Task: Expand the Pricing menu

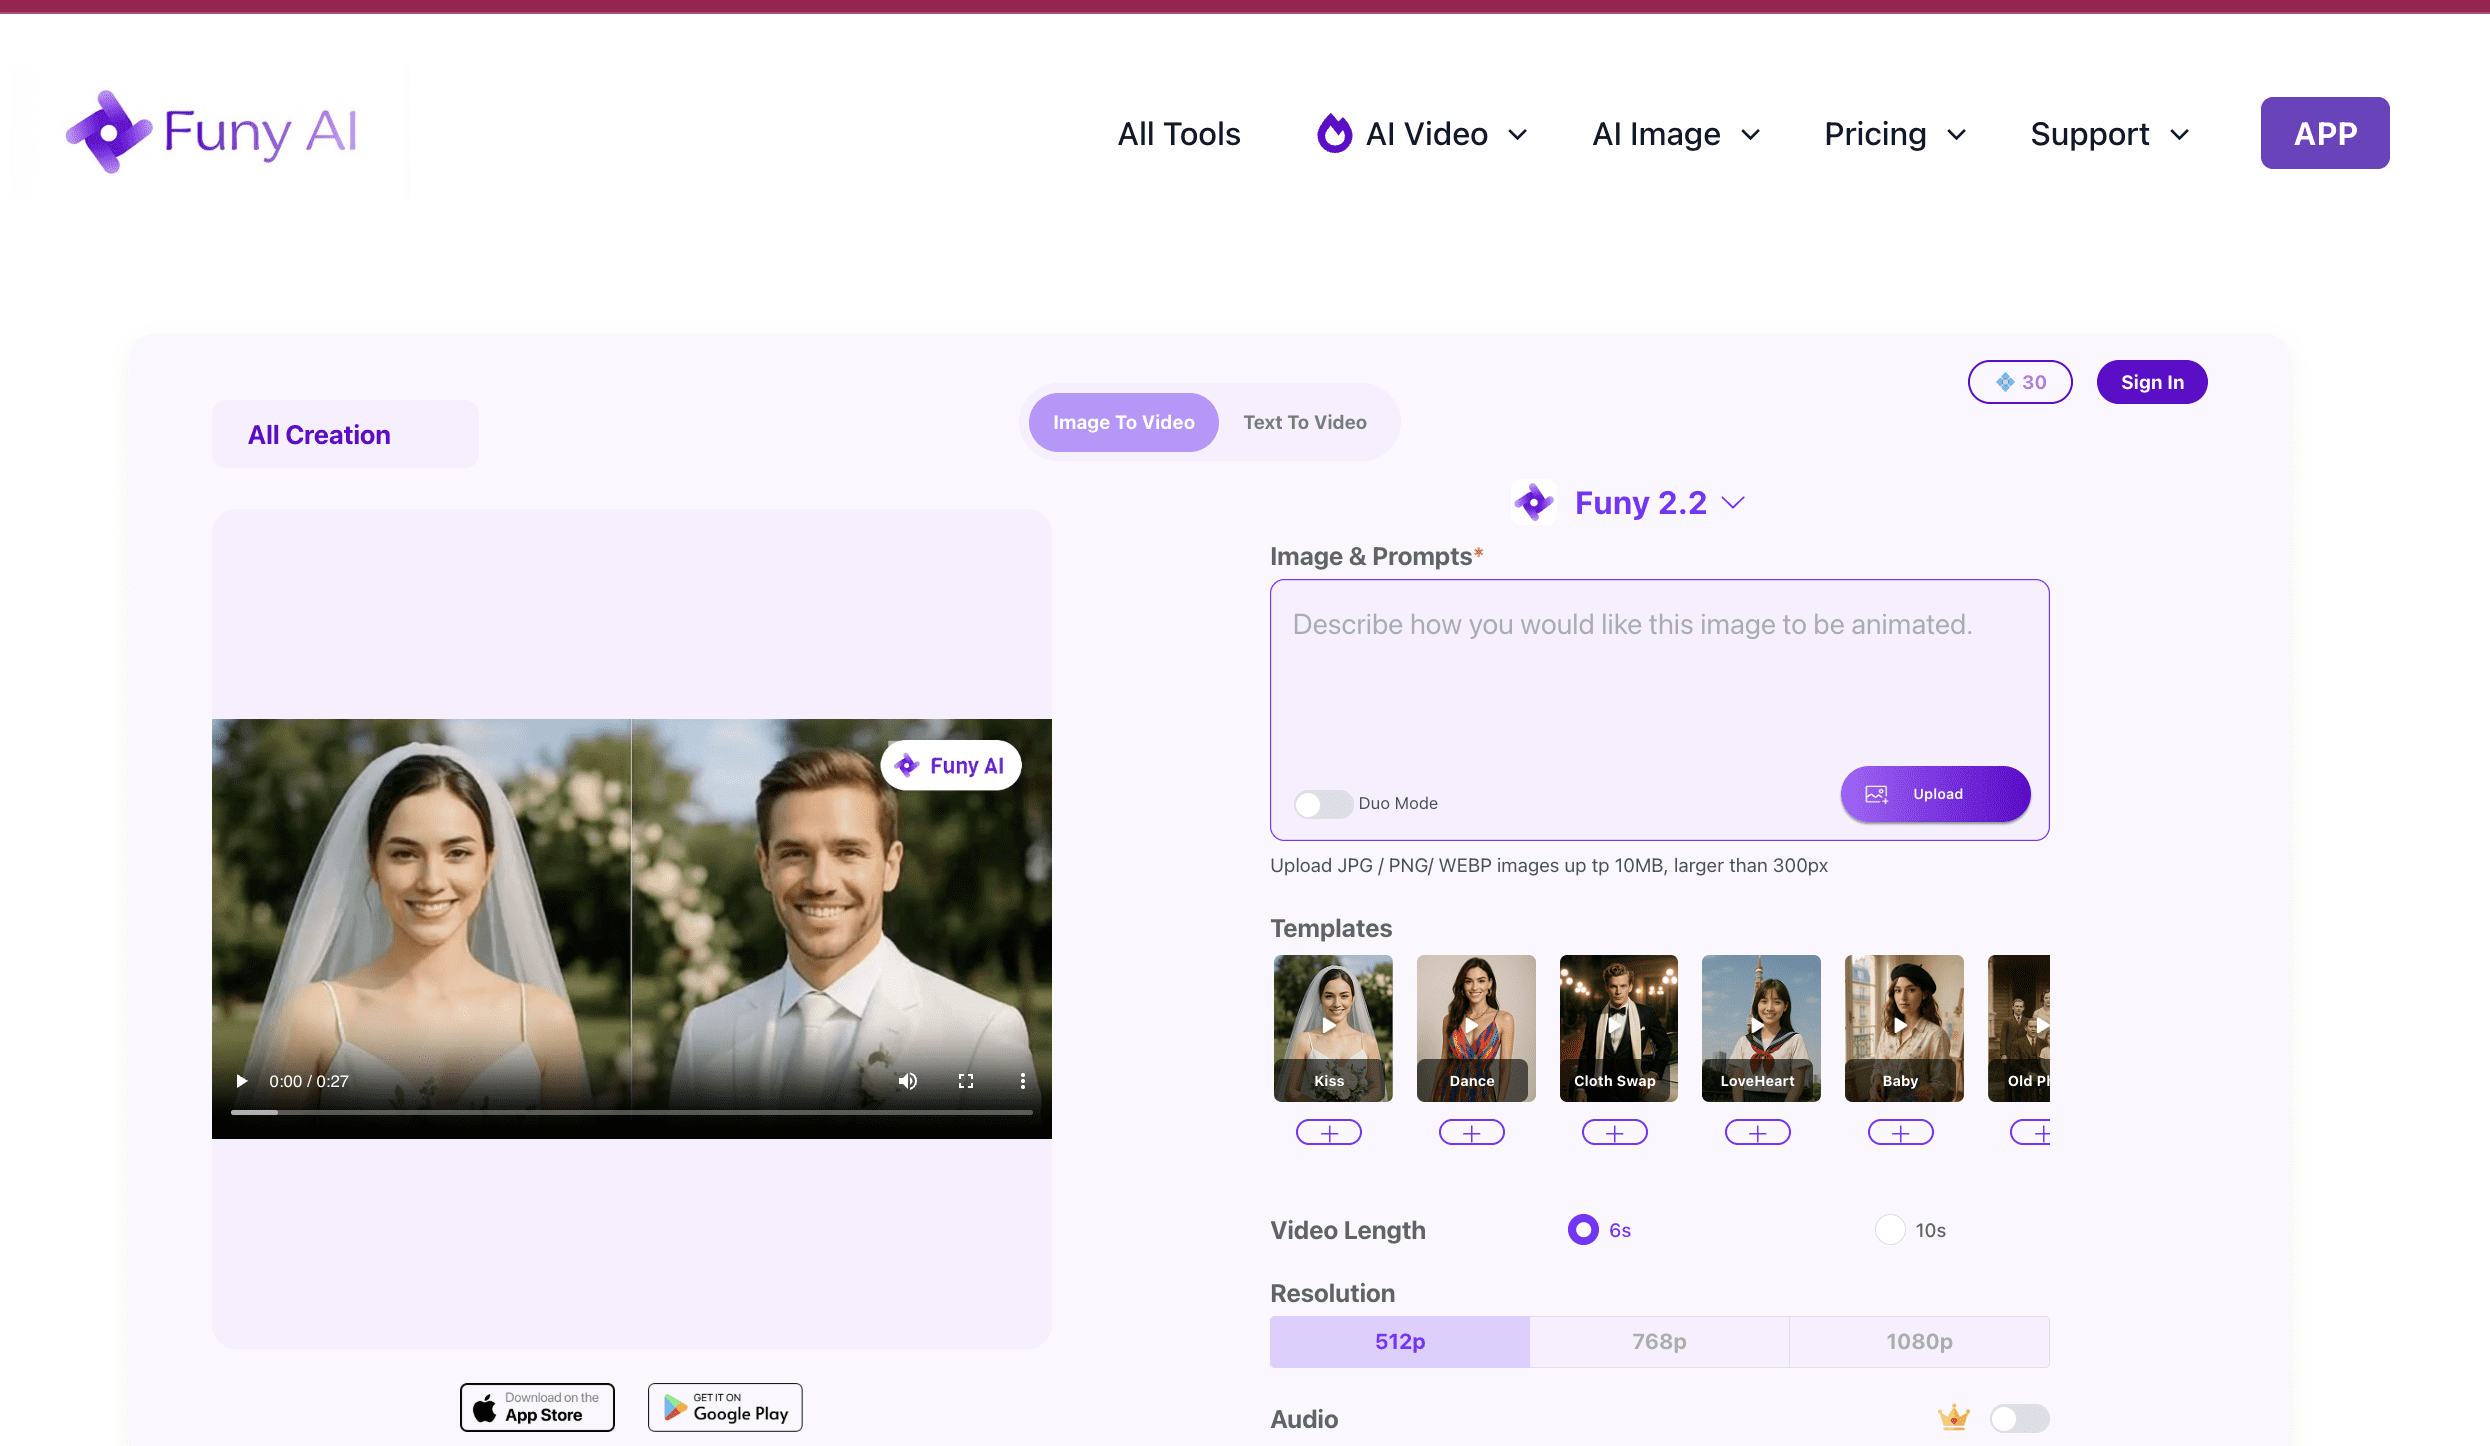Action: click(1894, 134)
